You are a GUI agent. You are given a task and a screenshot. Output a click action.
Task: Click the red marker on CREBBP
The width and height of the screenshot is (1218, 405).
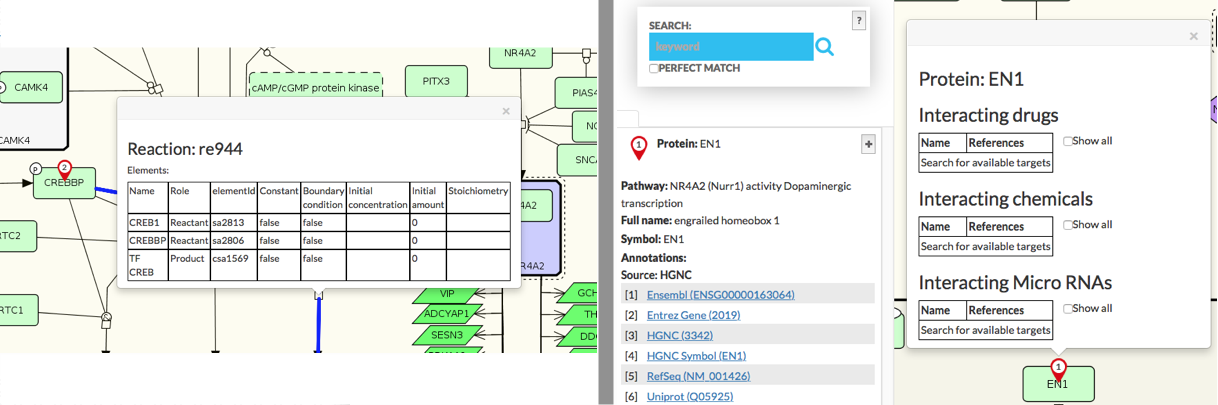pyautogui.click(x=65, y=170)
